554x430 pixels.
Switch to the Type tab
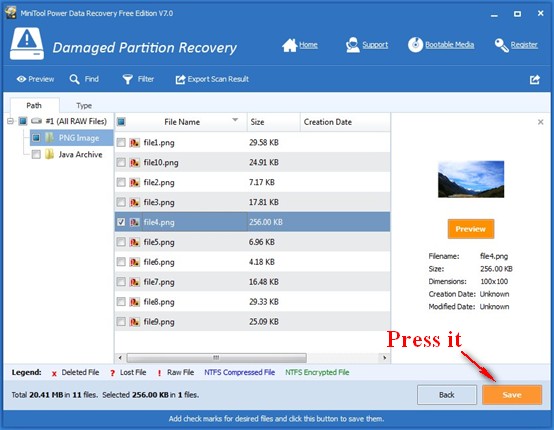(84, 106)
